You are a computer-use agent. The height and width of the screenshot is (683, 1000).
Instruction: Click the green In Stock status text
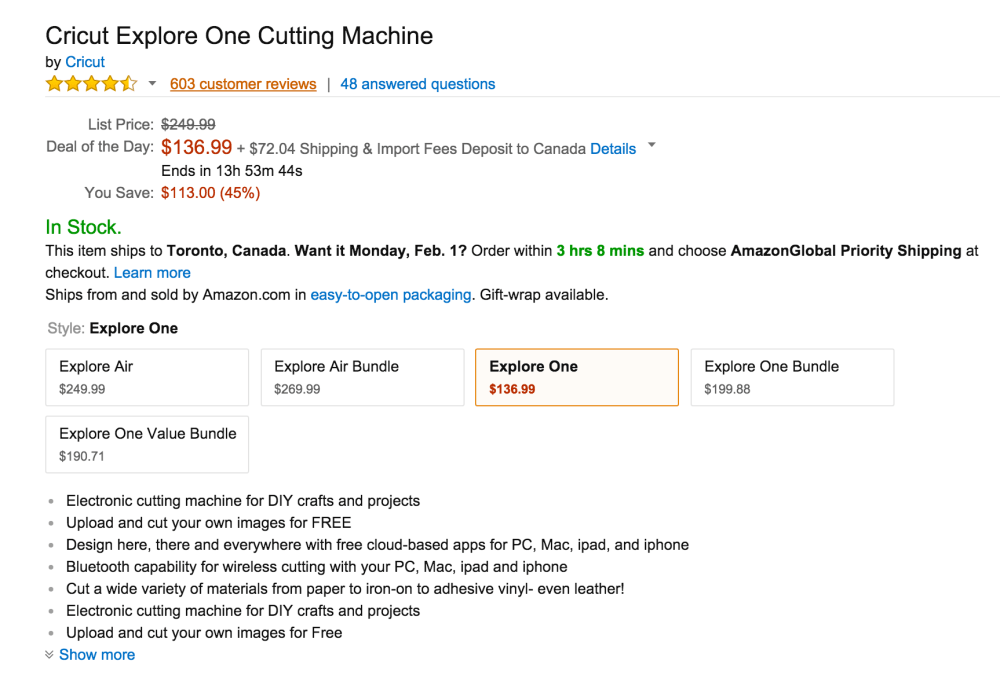pos(83,227)
